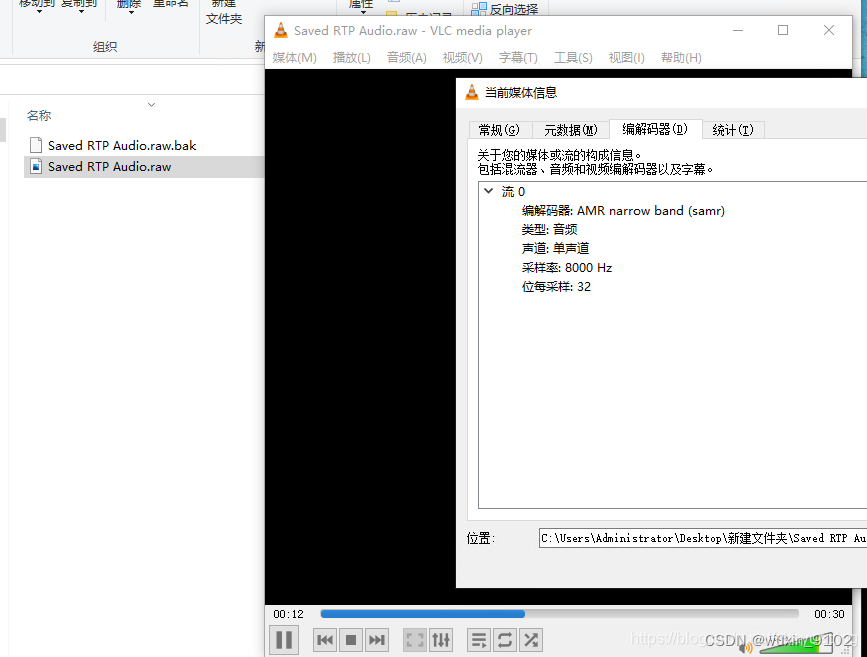Image resolution: width=867 pixels, height=657 pixels.
Task: Open the 帮助(H) menu
Action: point(681,58)
